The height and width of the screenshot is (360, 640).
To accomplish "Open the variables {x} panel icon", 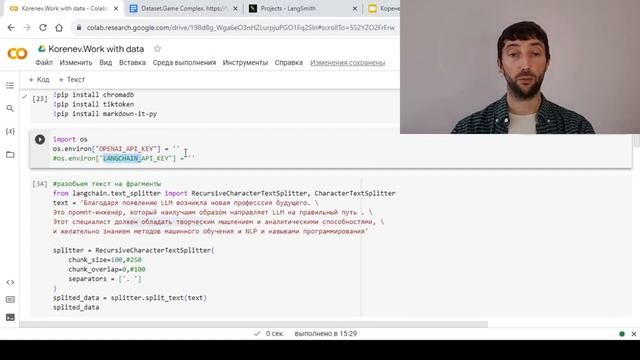I will coord(10,131).
